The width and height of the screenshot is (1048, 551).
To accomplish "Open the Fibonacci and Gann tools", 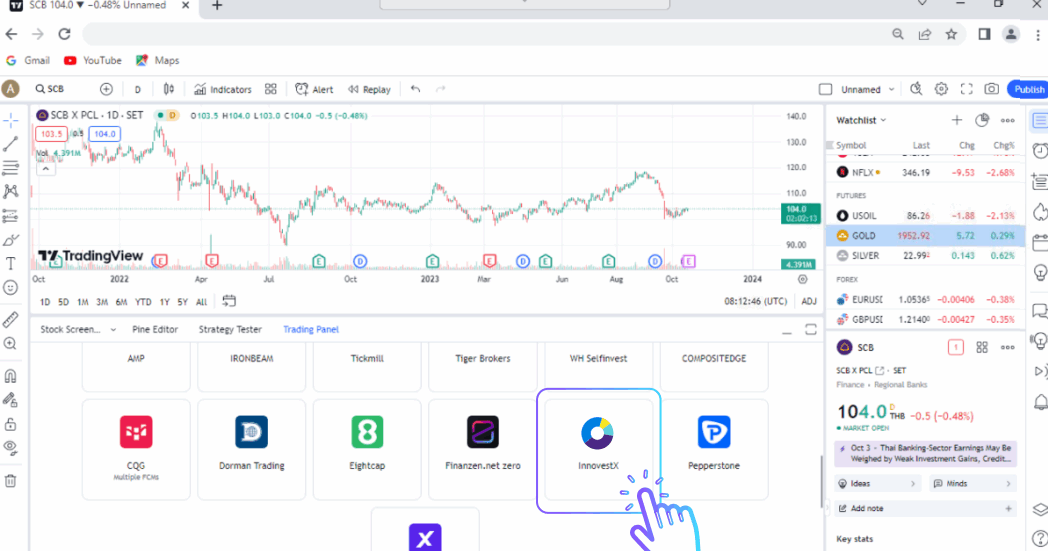I will tap(11, 167).
